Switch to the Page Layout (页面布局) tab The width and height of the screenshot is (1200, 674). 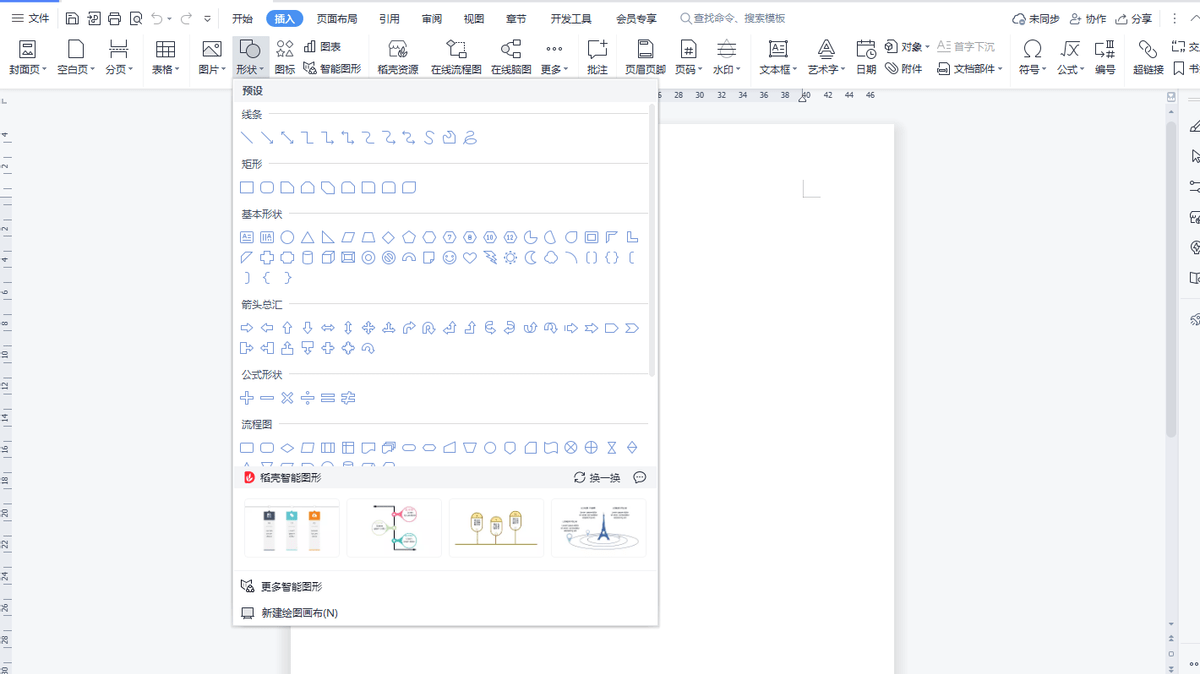point(337,19)
